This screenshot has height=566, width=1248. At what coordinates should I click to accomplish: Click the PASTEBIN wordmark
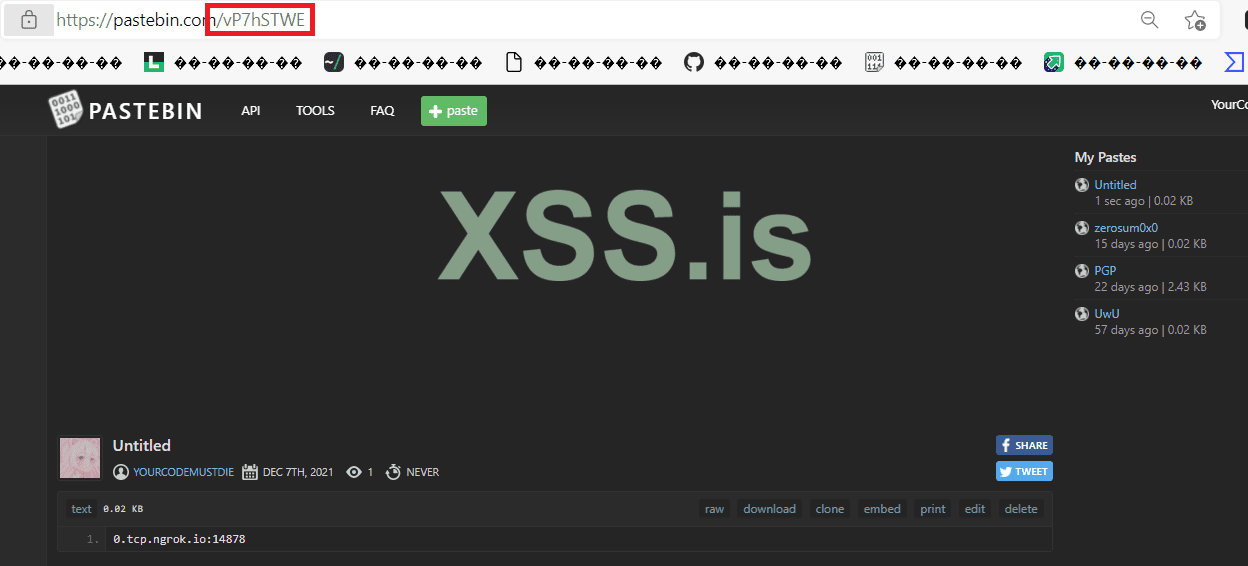pos(145,111)
